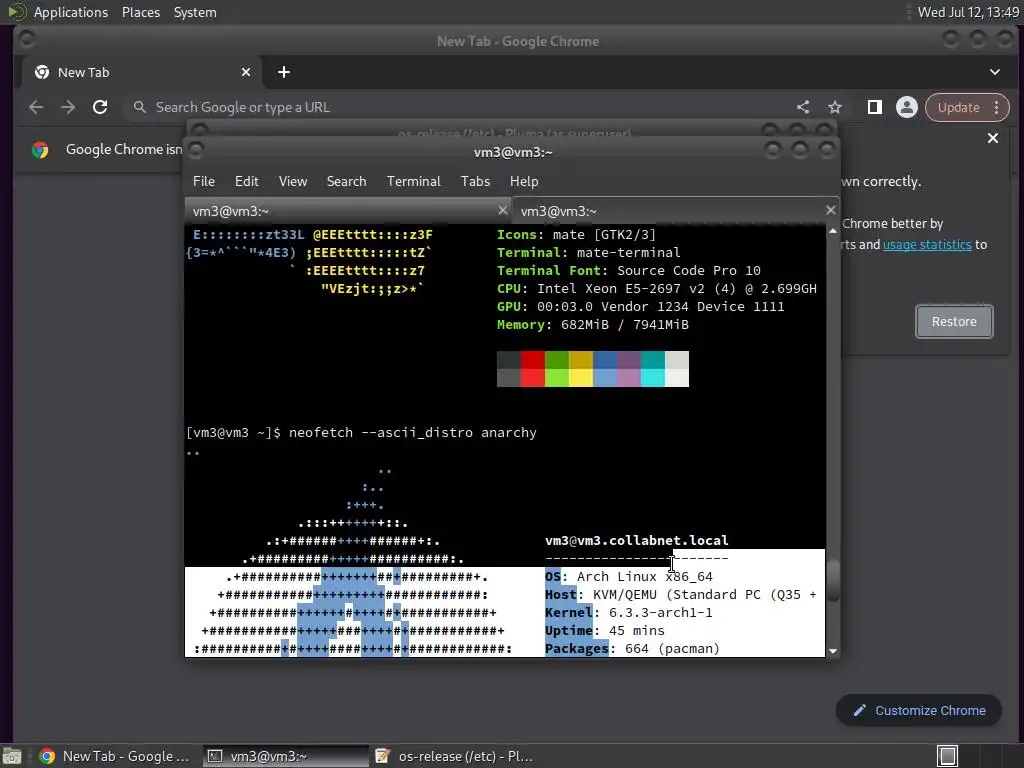Click vm3@vm3.collabnet.local text
The image size is (1024, 768).
[637, 540]
